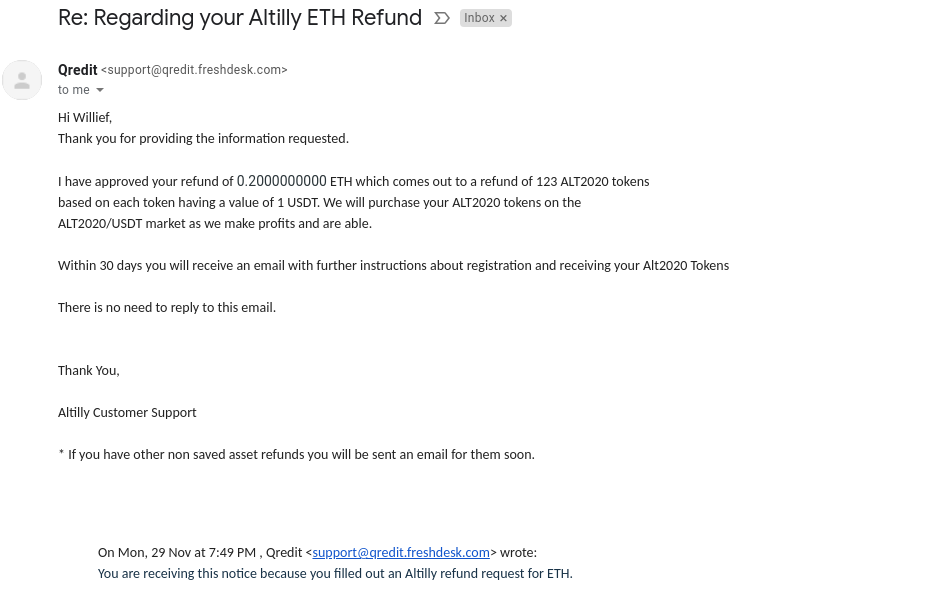Image resolution: width=946 pixels, height=598 pixels.
Task: Click sender address support@qredit.freshdesk.com in header
Action: [x=194, y=70]
